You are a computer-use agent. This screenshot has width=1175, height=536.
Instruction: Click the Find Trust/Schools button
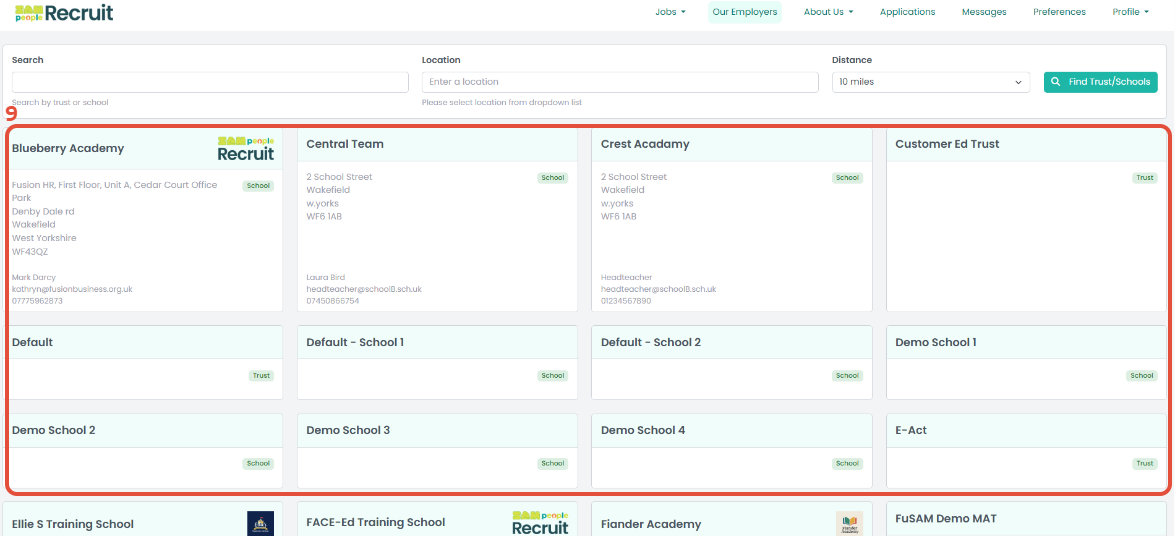[x=1101, y=82]
